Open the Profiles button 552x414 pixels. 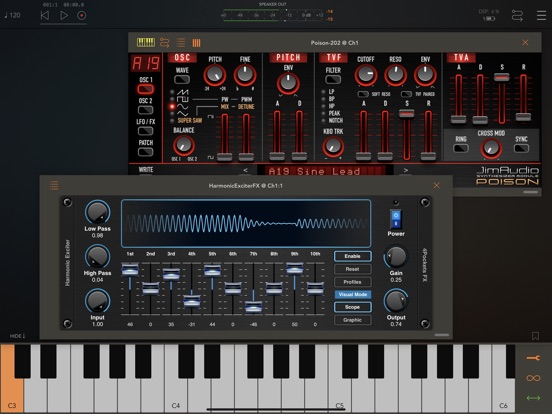point(352,282)
